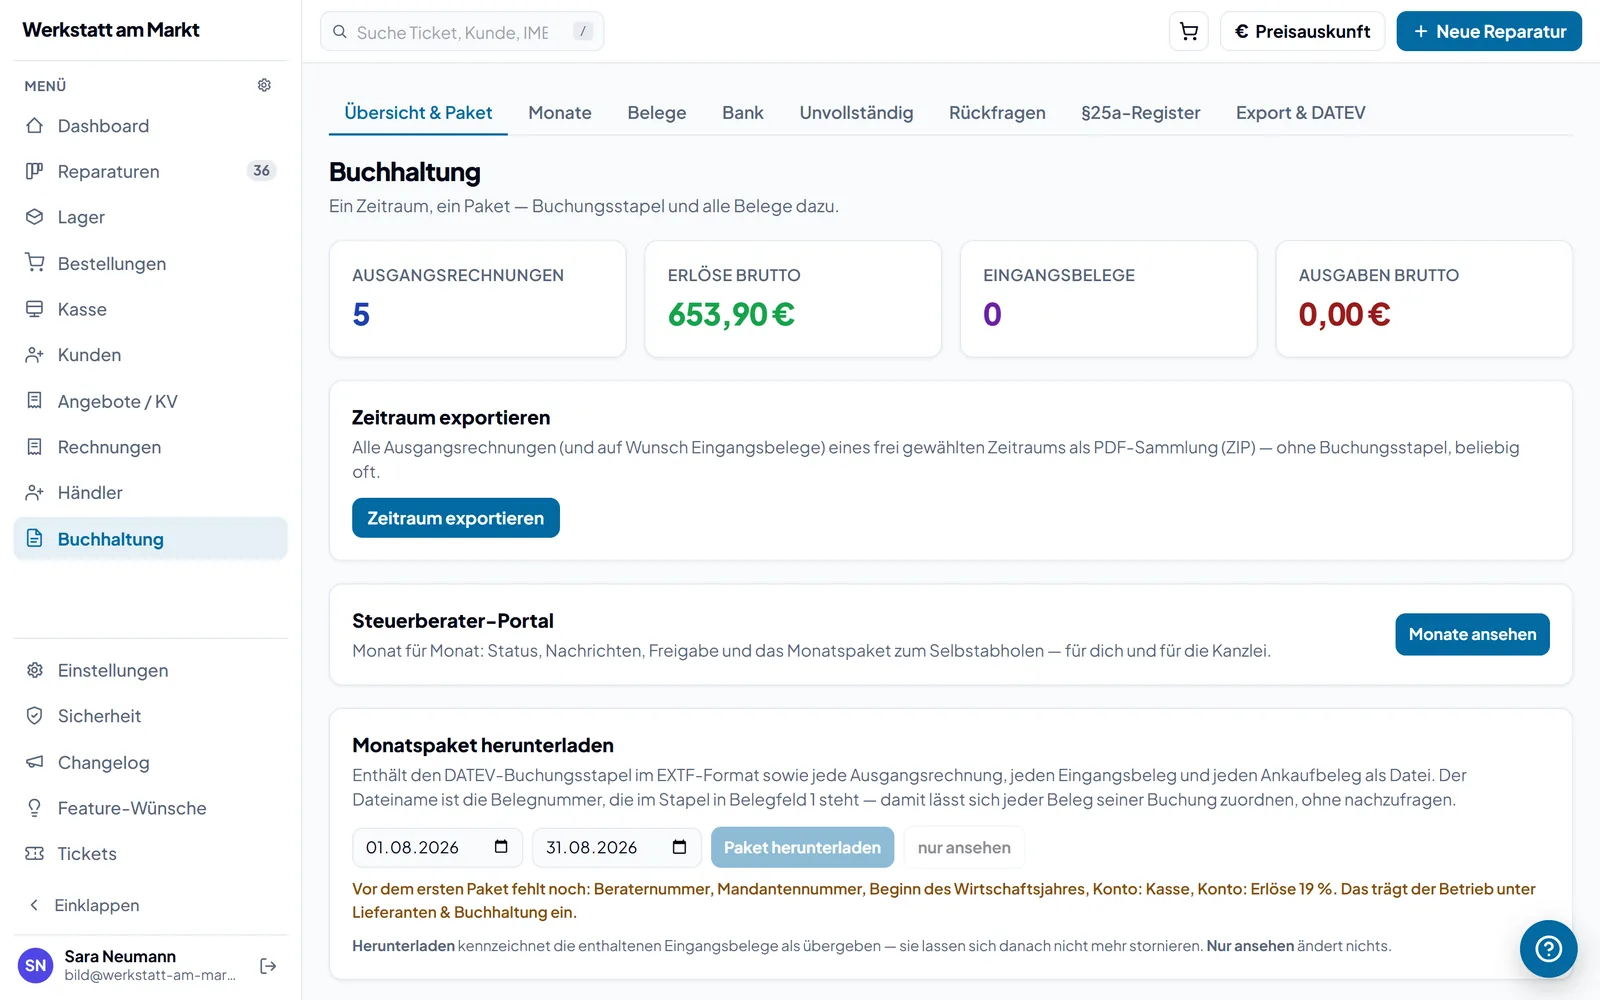
Task: Click the Kasse register icon
Action: (35, 309)
